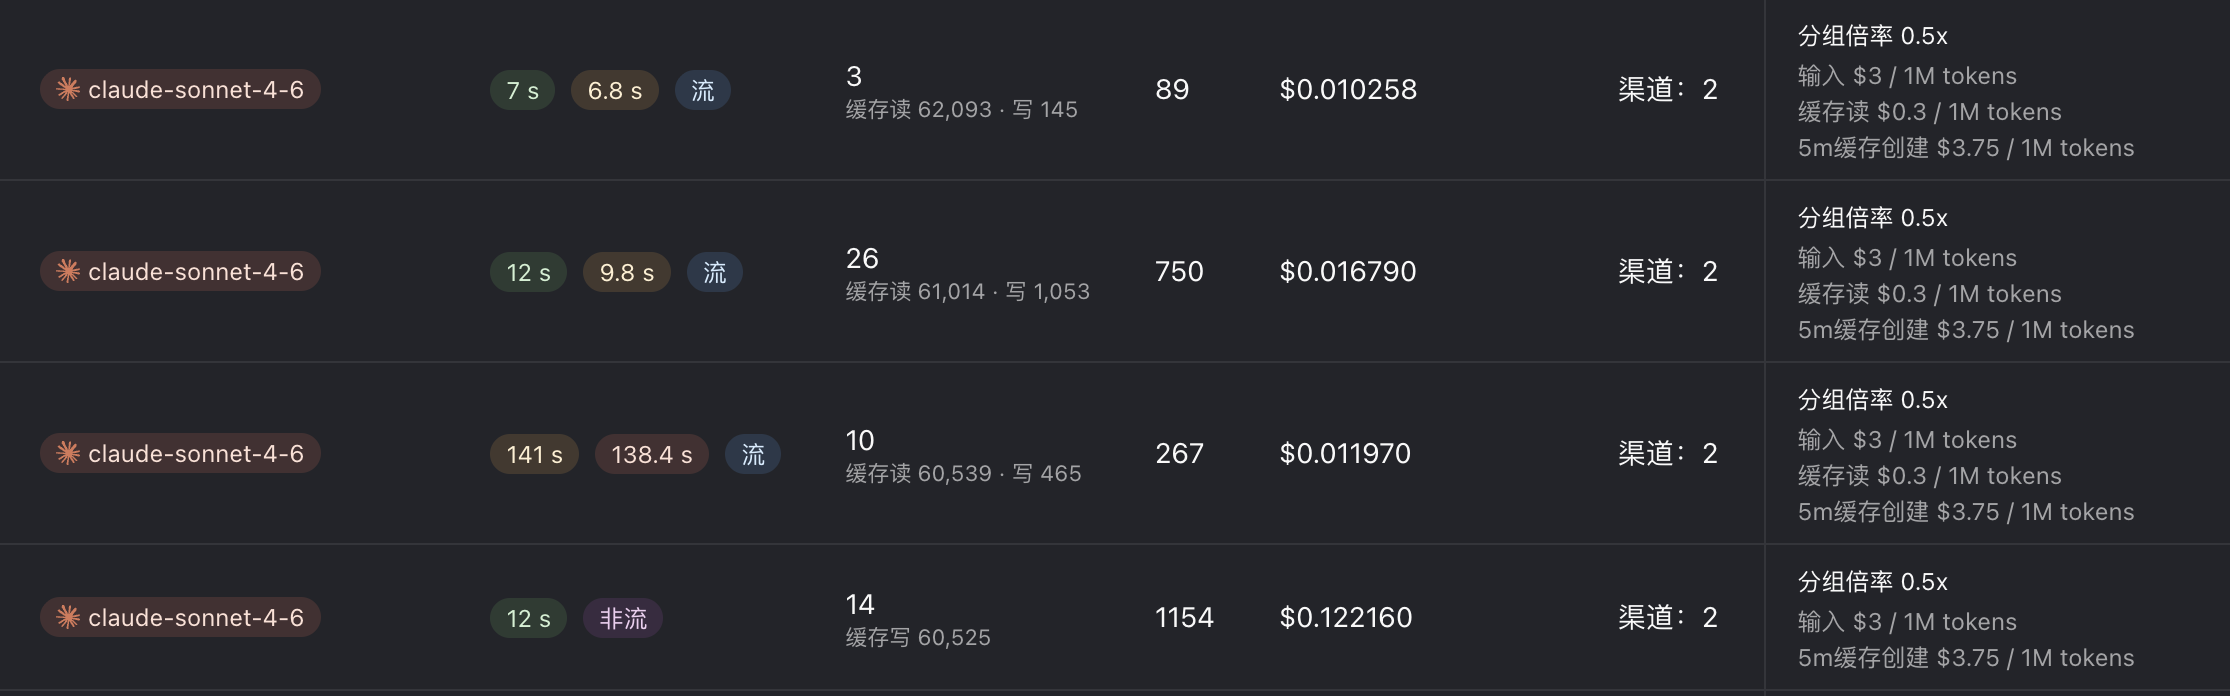Viewport: 2230px width, 696px height.
Task: Click the 141 s duration badge
Action: pyautogui.click(x=534, y=454)
